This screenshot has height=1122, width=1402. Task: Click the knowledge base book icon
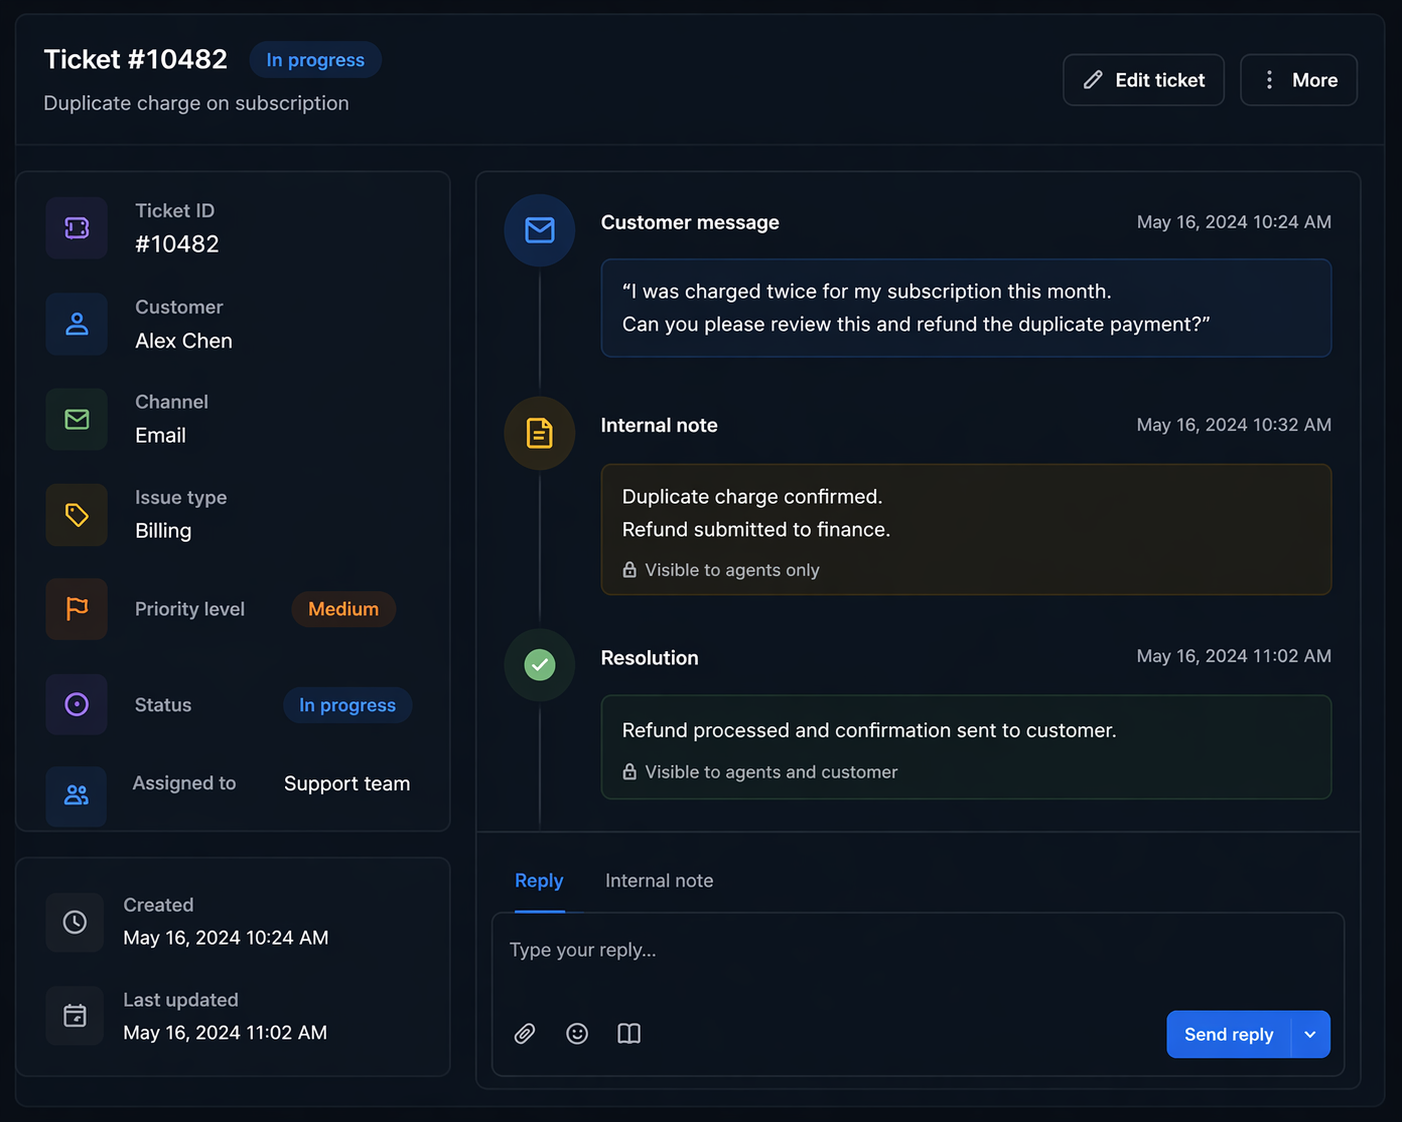tap(629, 1033)
